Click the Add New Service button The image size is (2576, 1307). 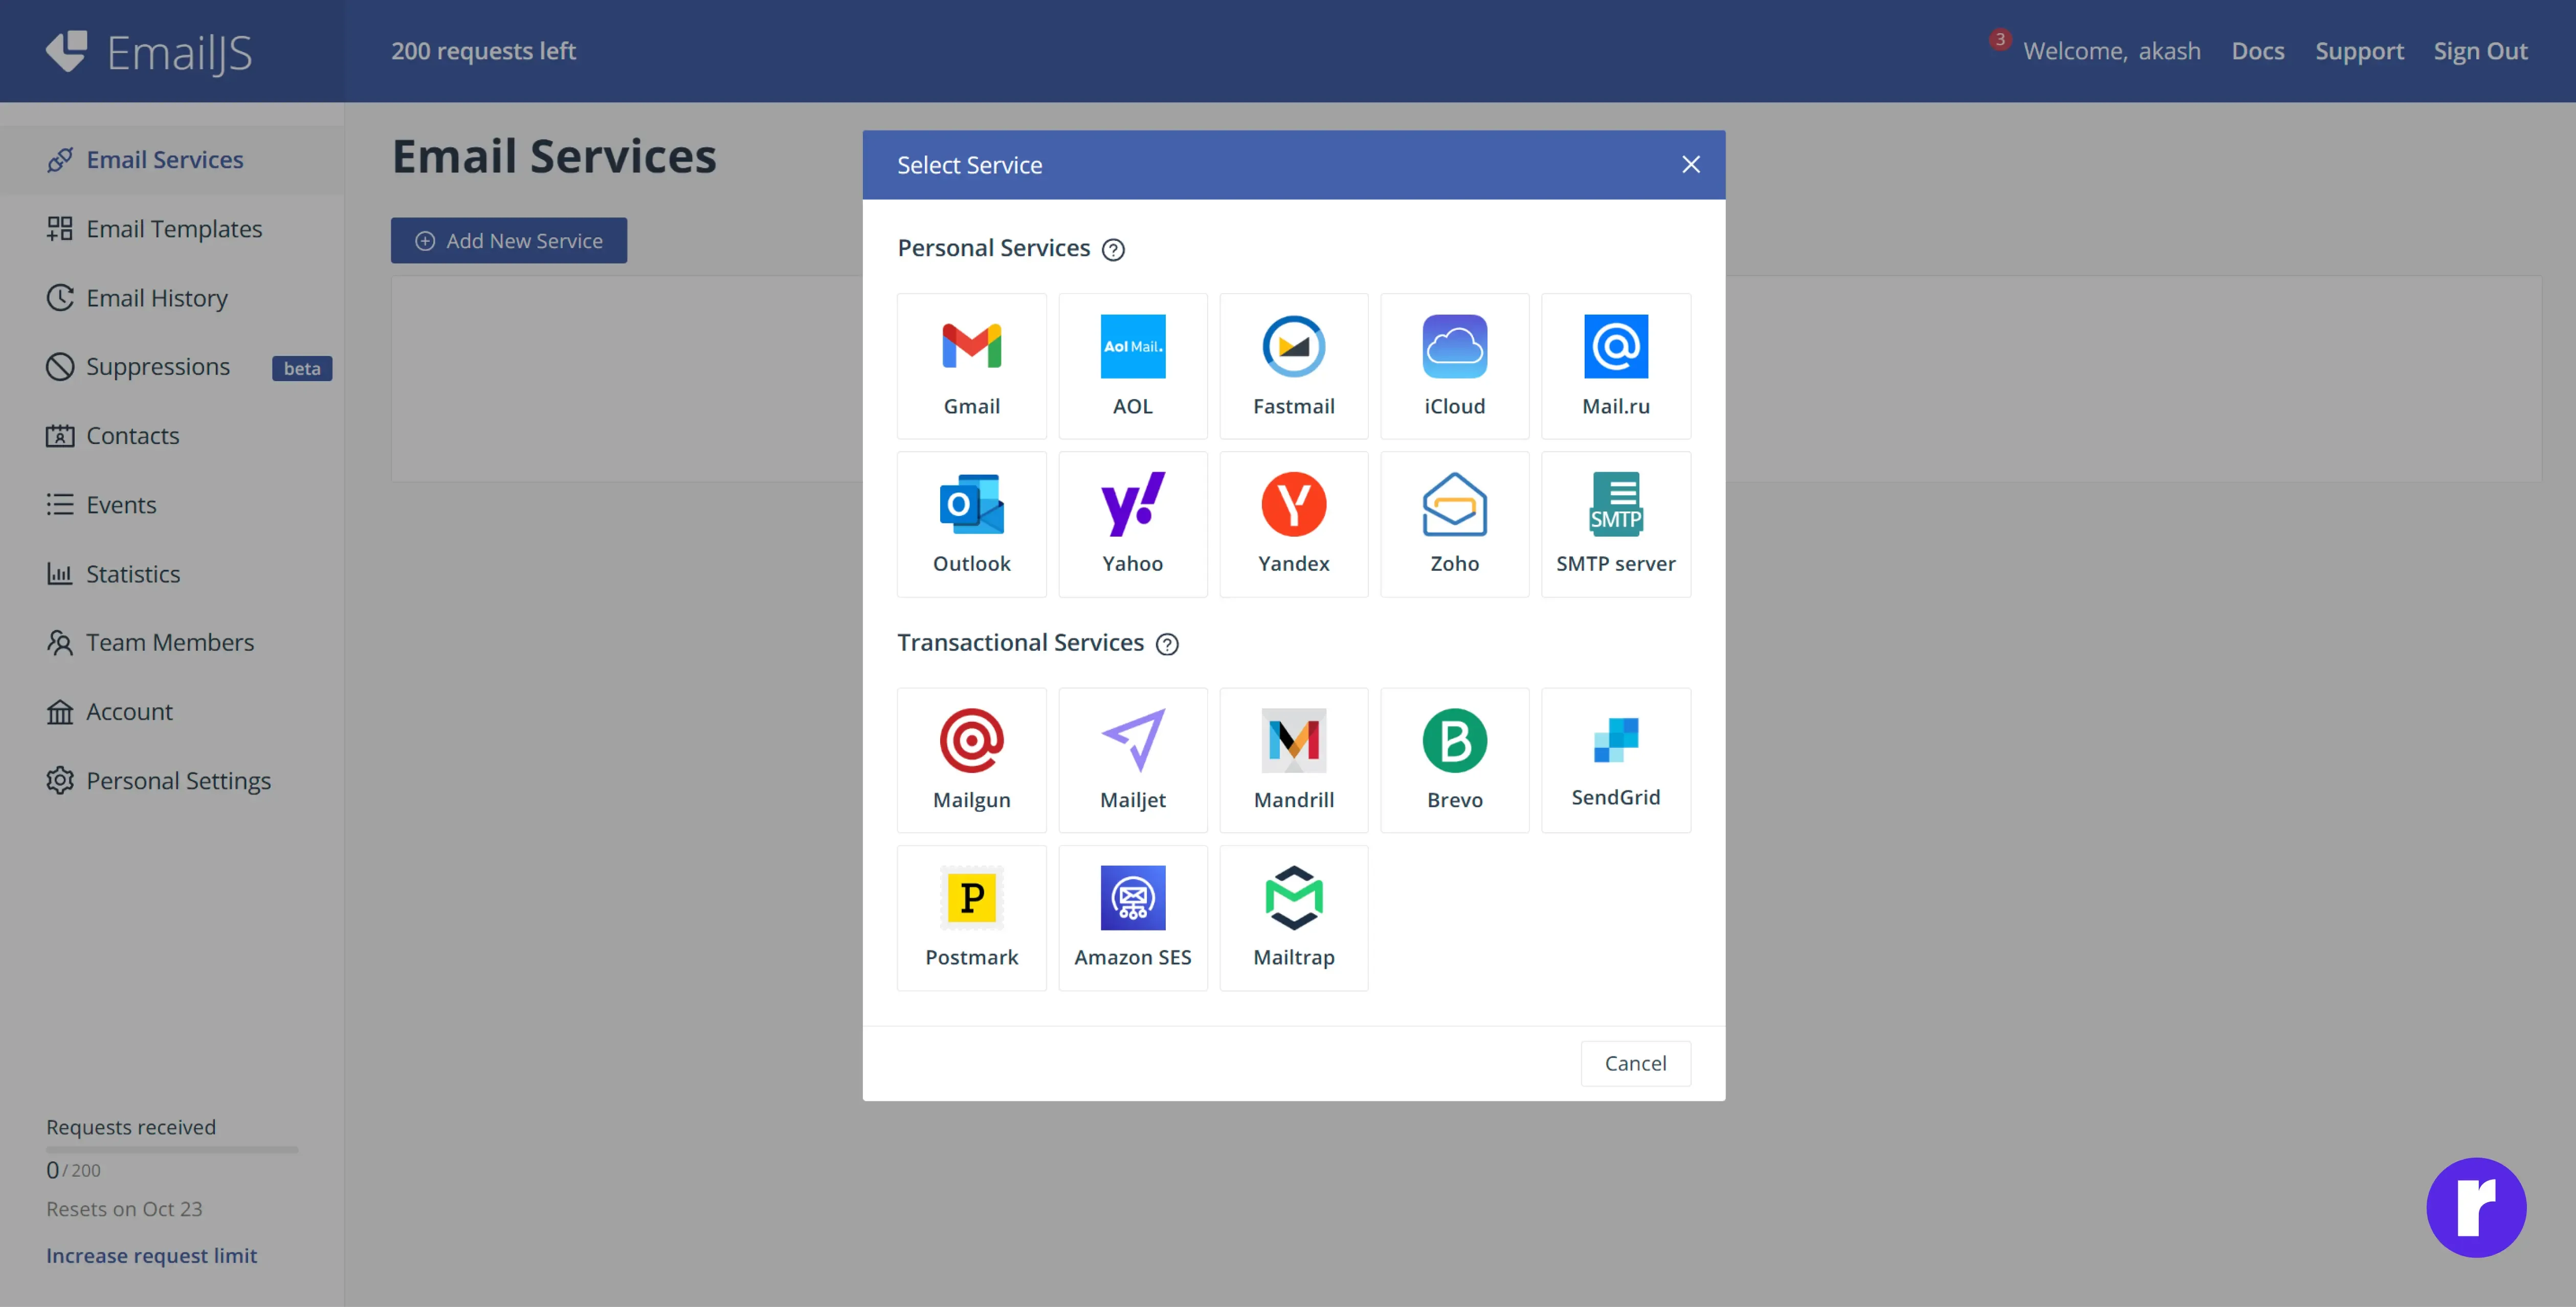tap(508, 241)
